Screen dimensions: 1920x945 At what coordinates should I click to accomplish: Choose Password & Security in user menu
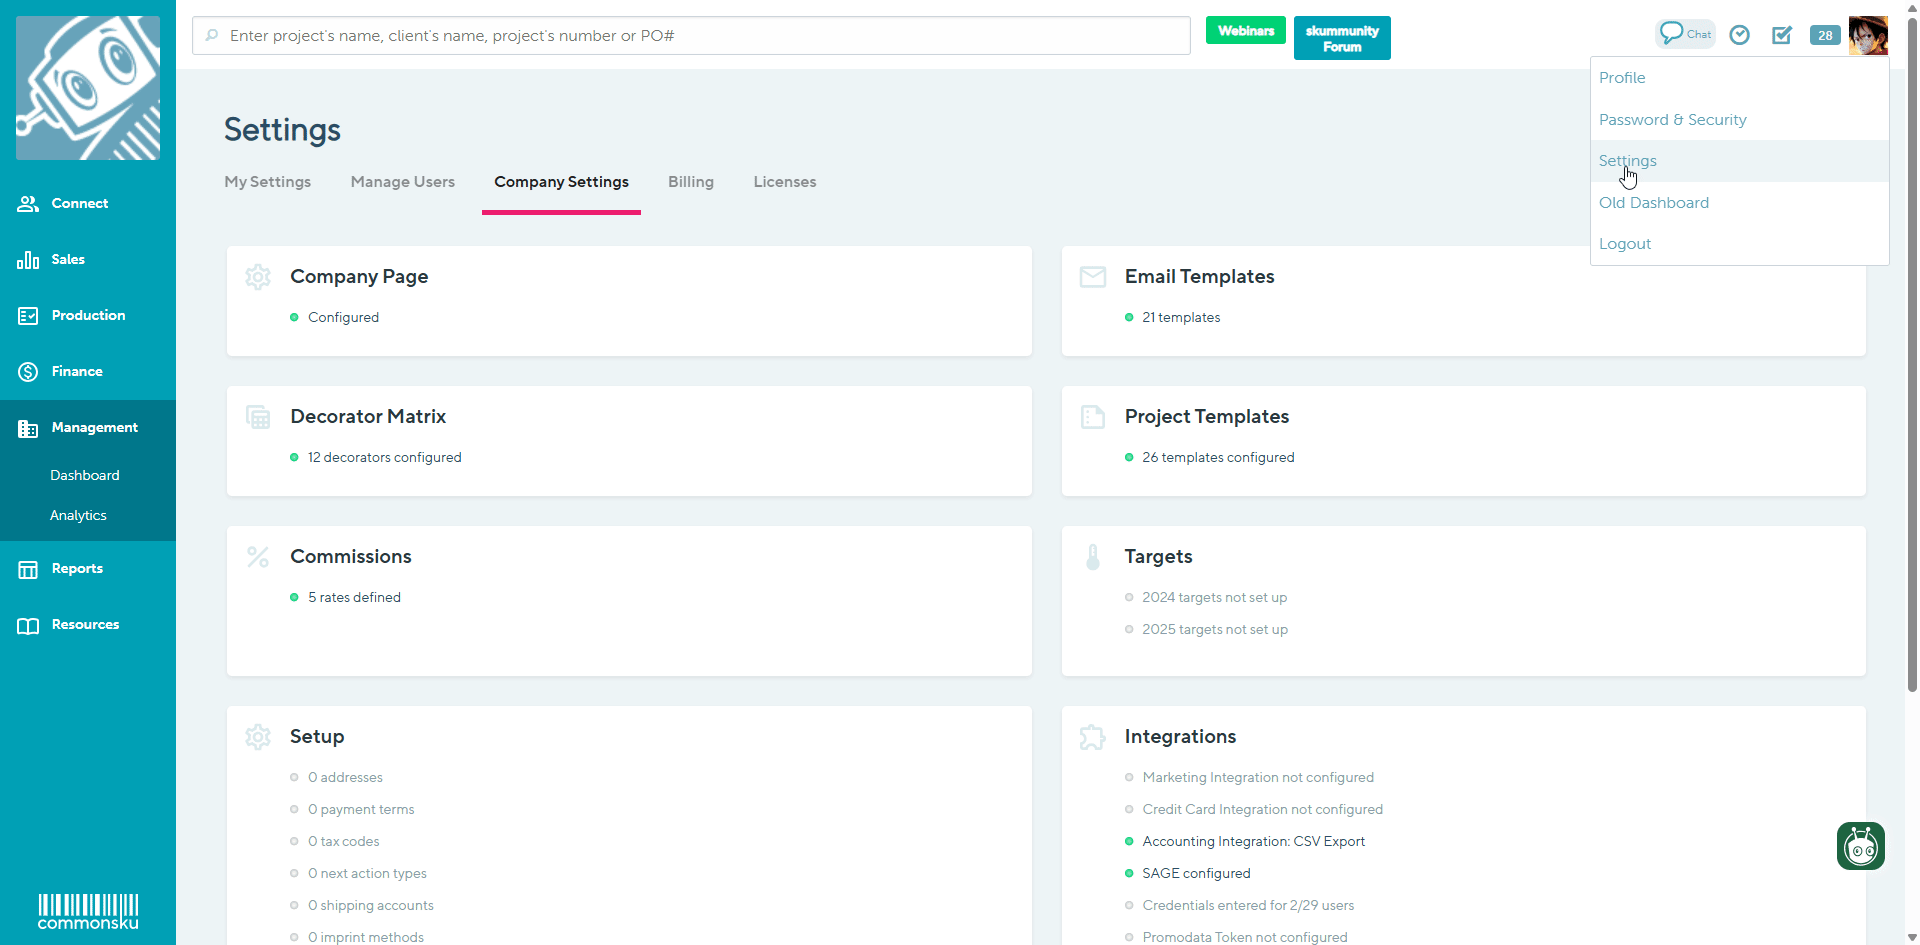pyautogui.click(x=1672, y=120)
